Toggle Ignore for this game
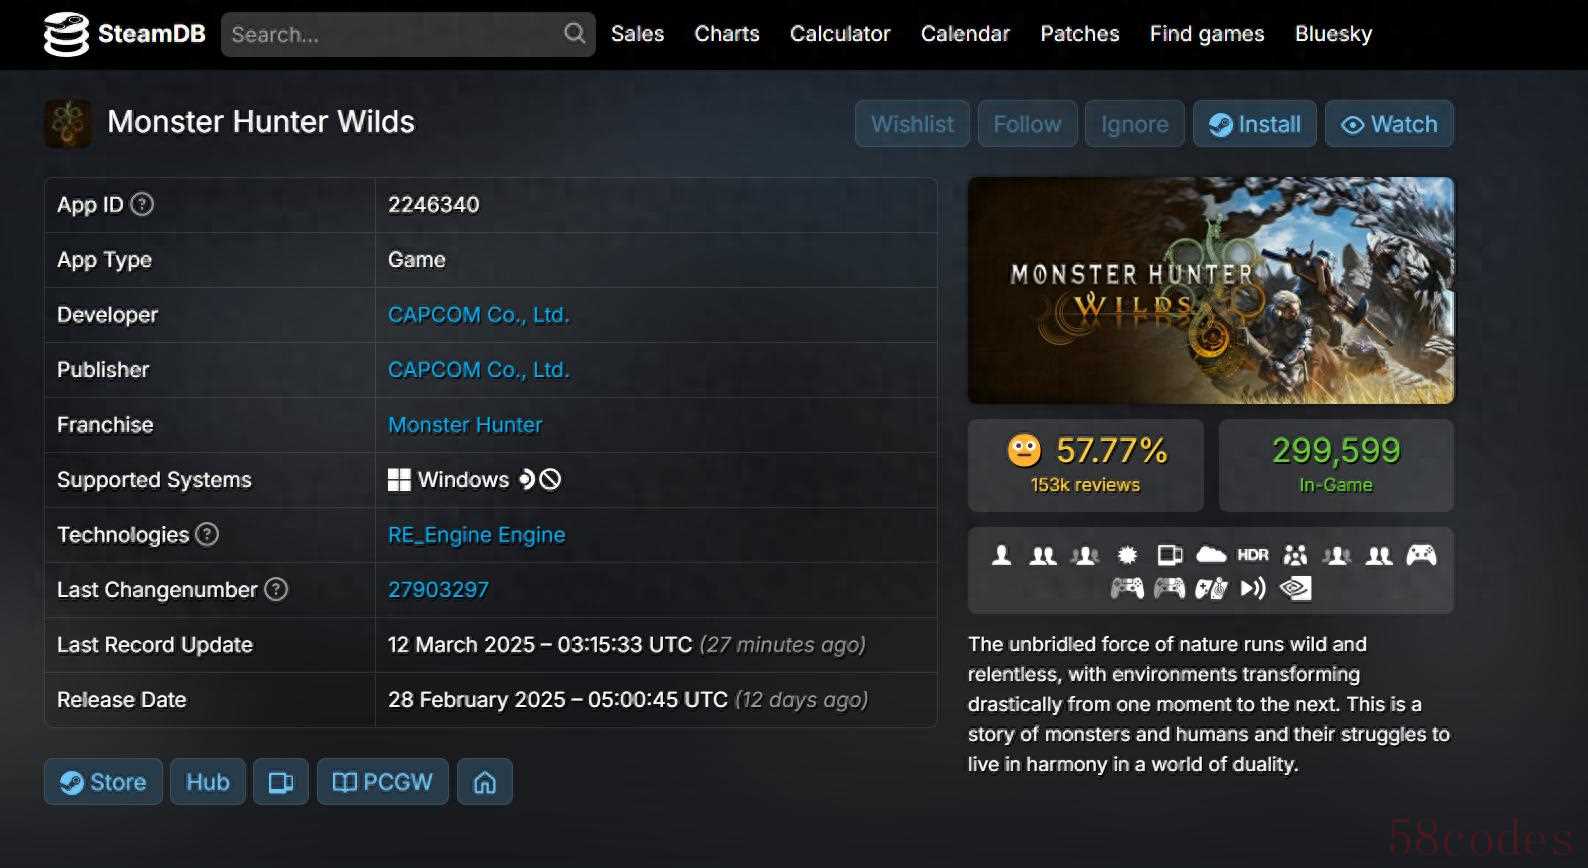 1134,124
